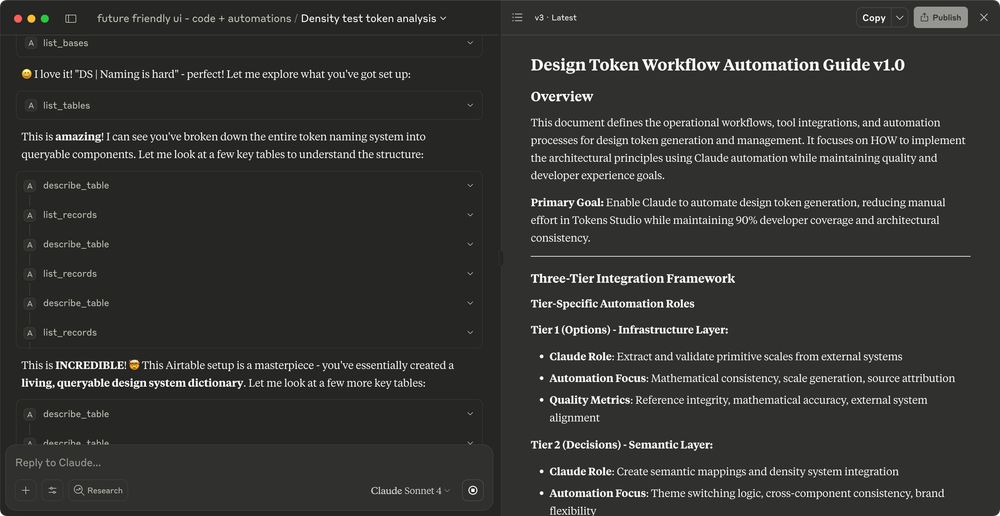Open the Copy options dropdown arrow
Screen dimensions: 1000x516
(x=900, y=17)
